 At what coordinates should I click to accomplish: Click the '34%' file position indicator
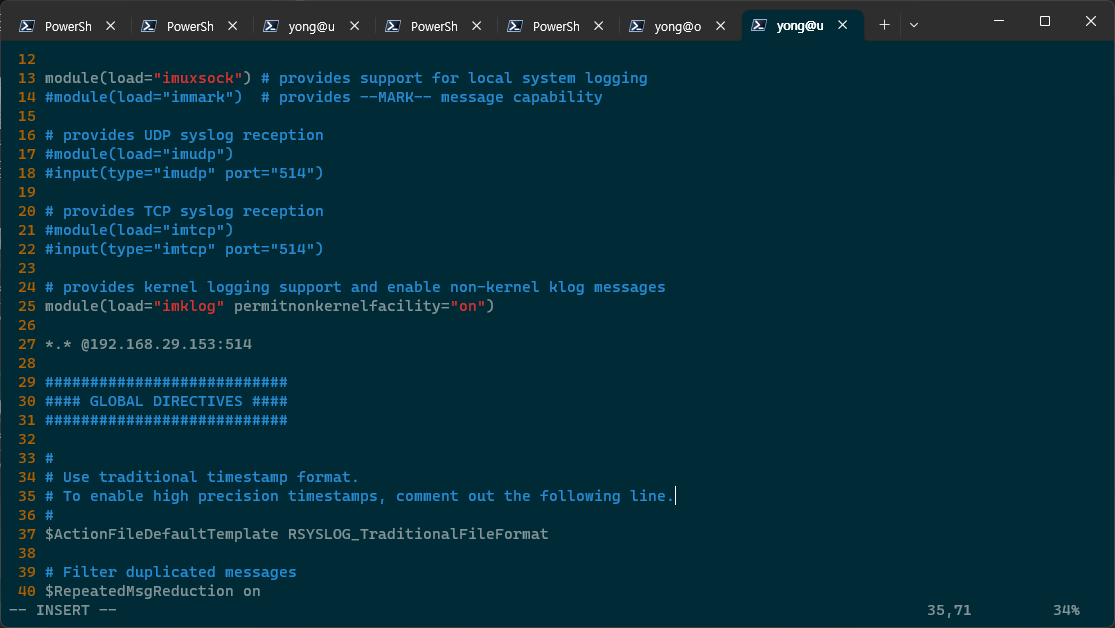click(x=1066, y=610)
